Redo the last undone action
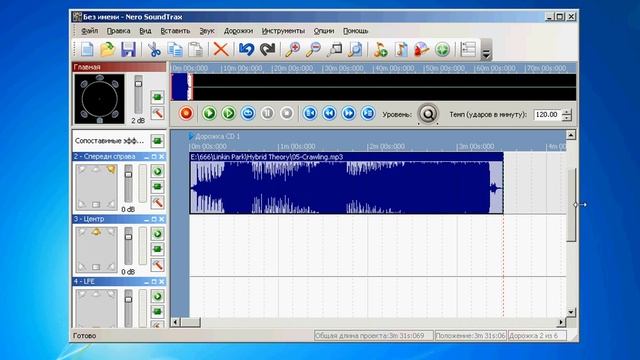Image resolution: width=640 pixels, height=360 pixels. [x=267, y=49]
